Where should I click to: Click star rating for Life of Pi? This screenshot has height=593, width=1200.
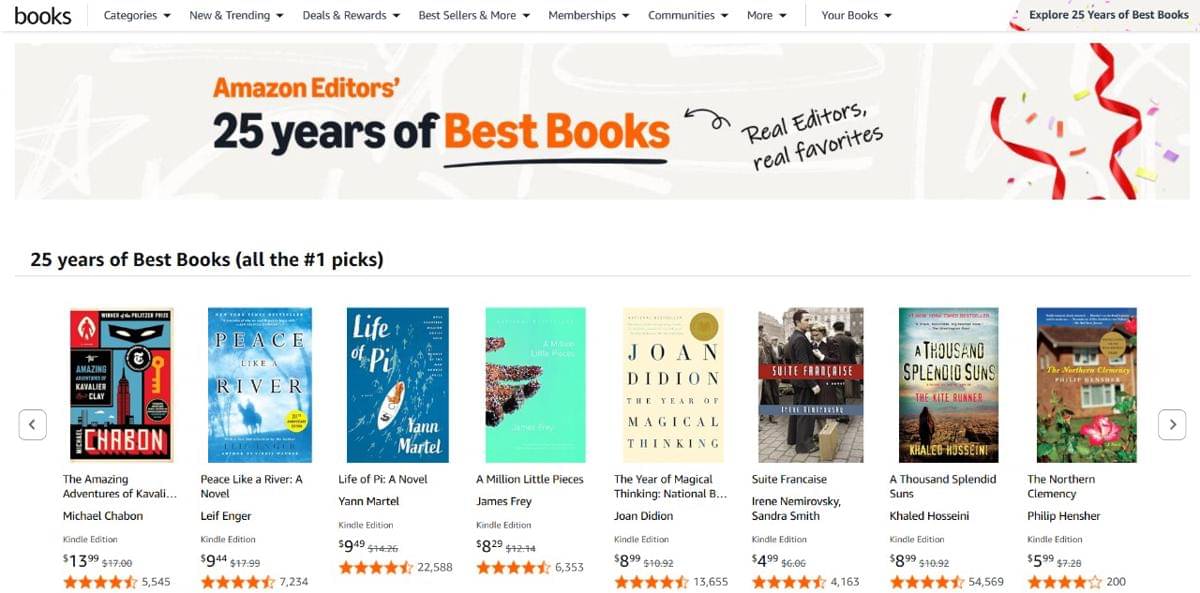[376, 567]
